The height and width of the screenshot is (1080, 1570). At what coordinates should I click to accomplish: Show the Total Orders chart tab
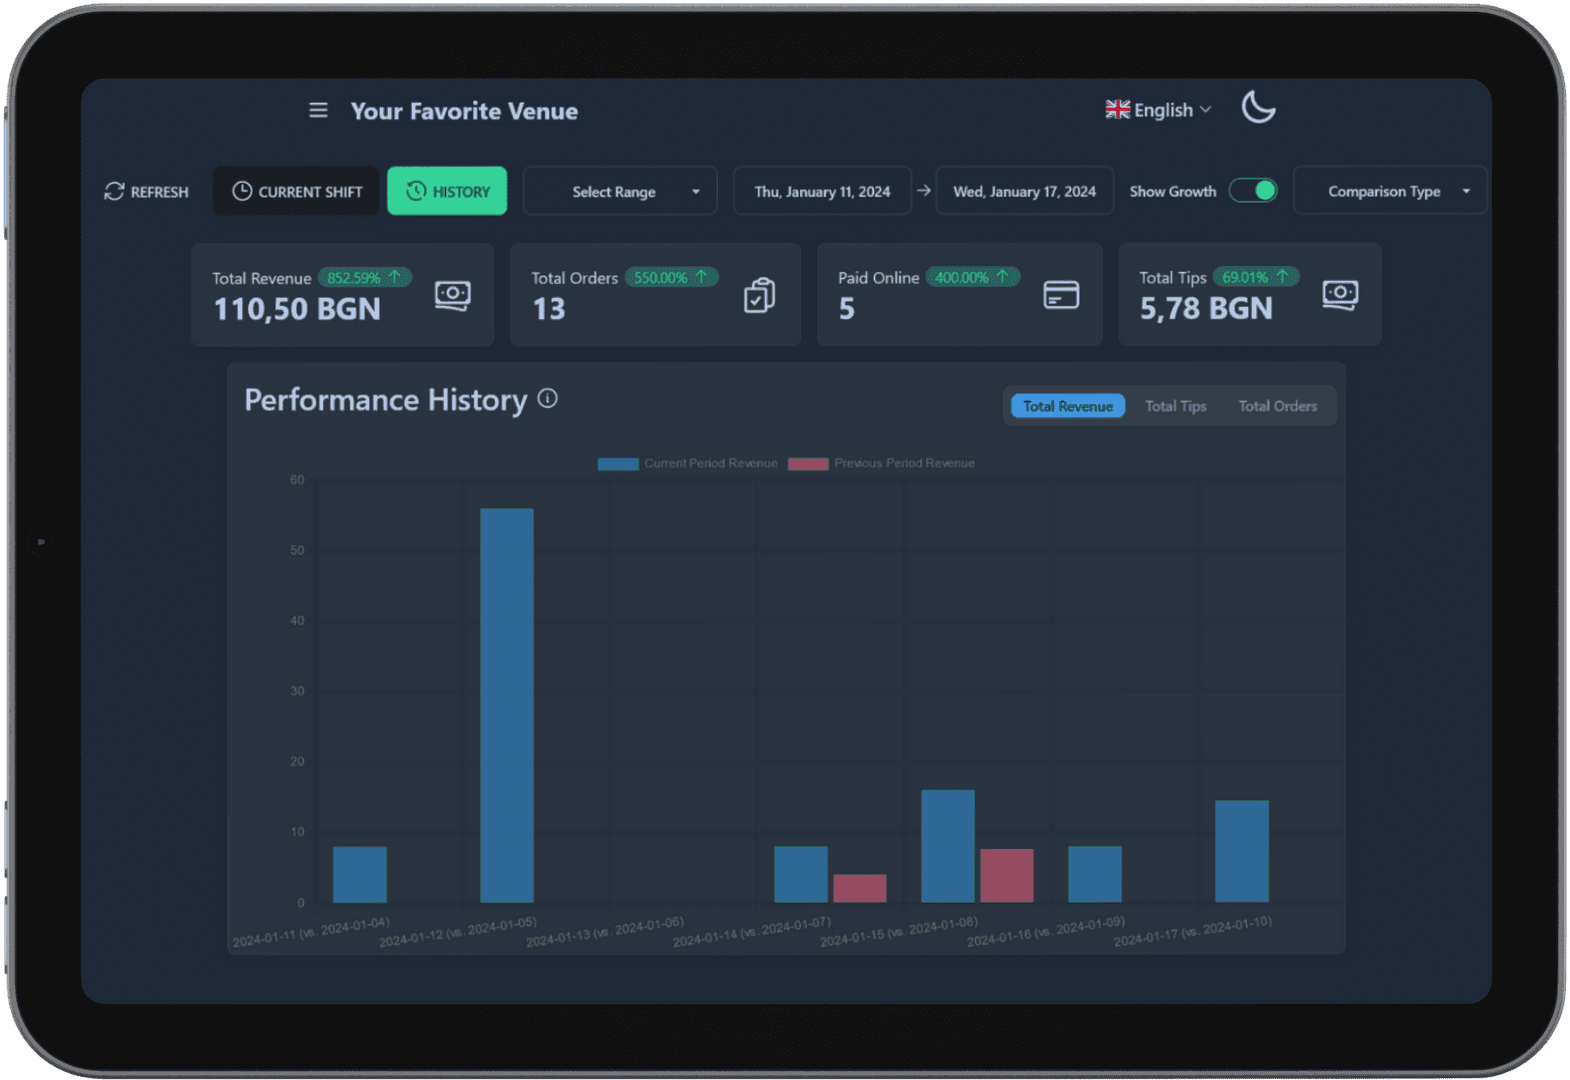[x=1277, y=406]
